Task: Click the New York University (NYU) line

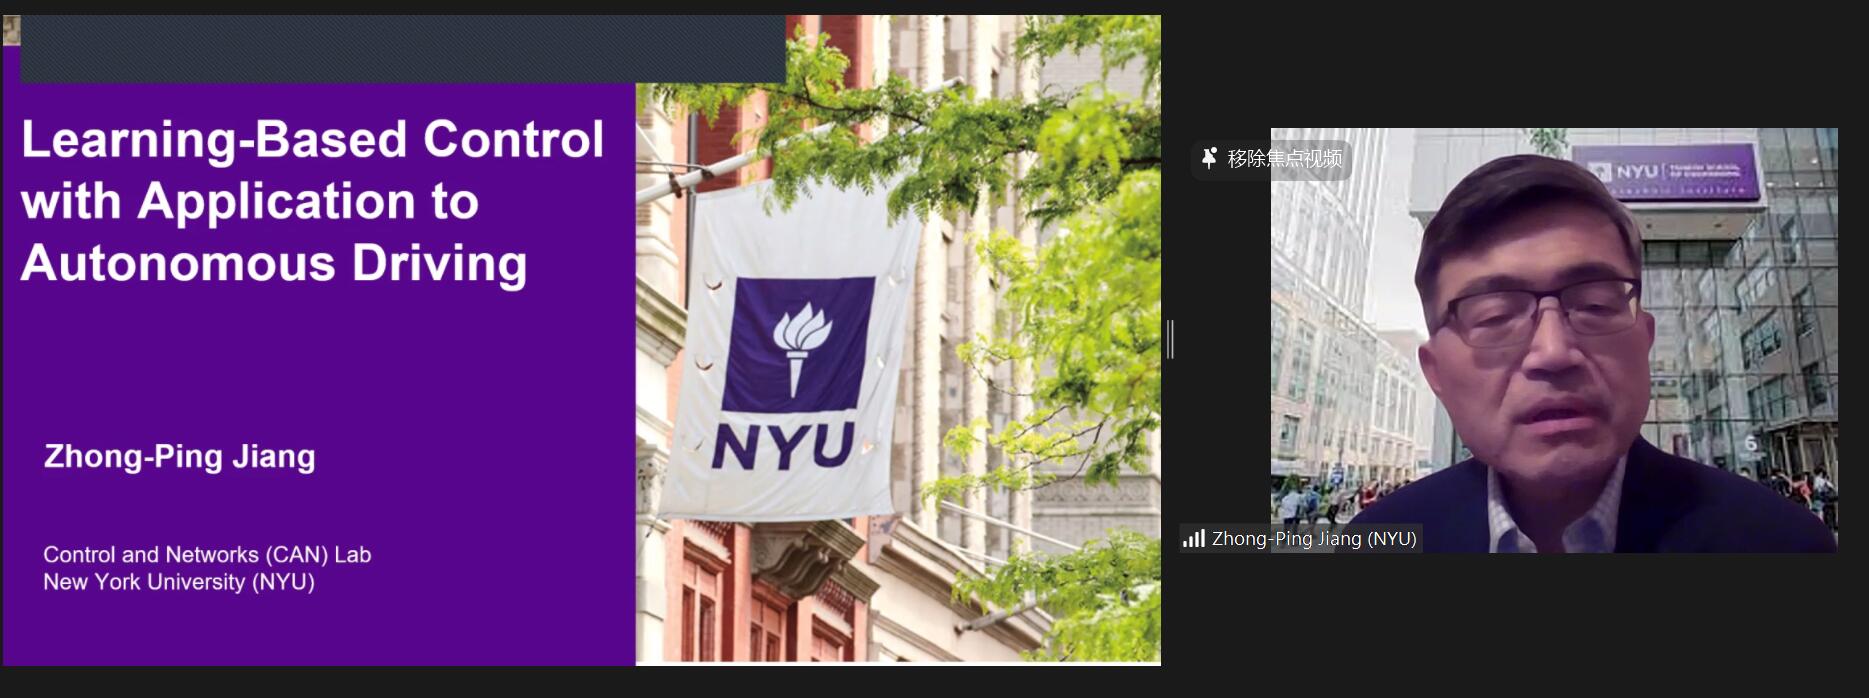Action: 179,582
